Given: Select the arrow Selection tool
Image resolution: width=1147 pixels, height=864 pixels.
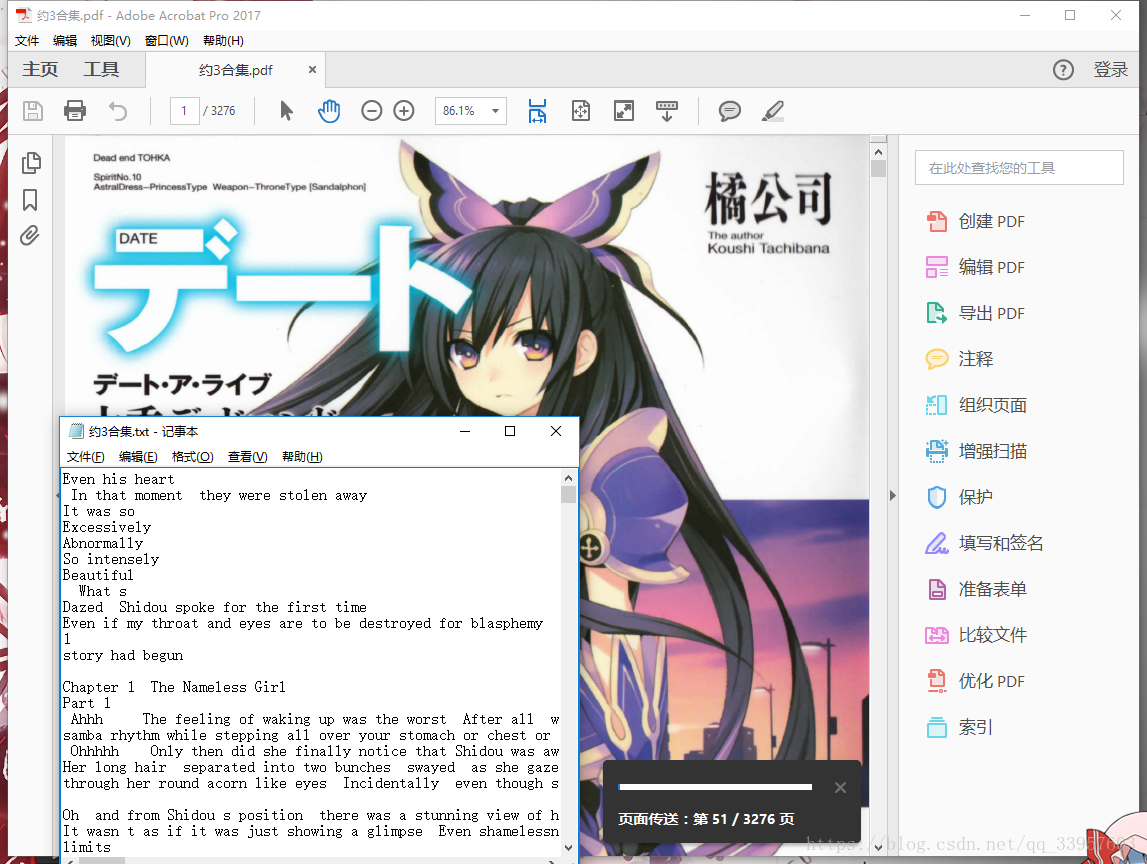Looking at the screenshot, I should coord(286,111).
